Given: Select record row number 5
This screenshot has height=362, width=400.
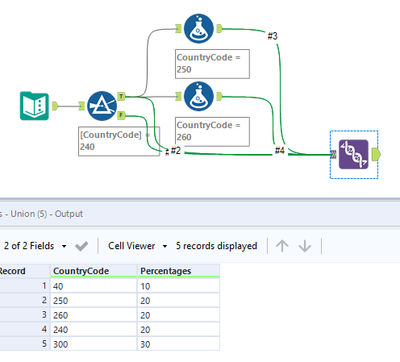Looking at the screenshot, I should click(x=25, y=344).
